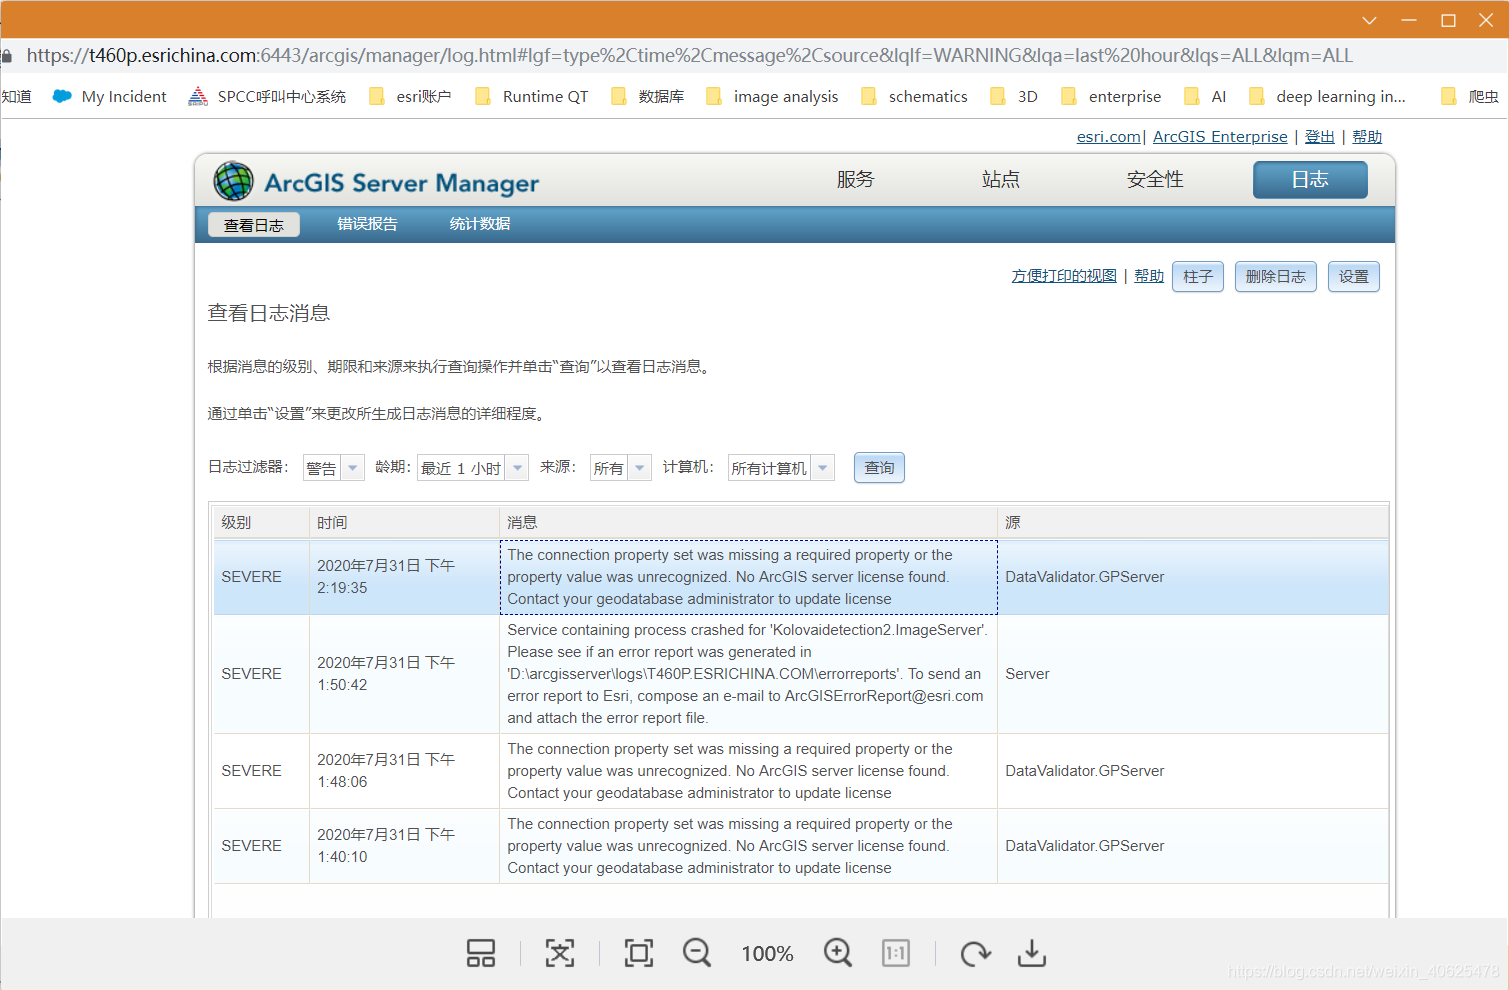Sort by the 时间 column header
The width and height of the screenshot is (1509, 990).
pyautogui.click(x=404, y=522)
